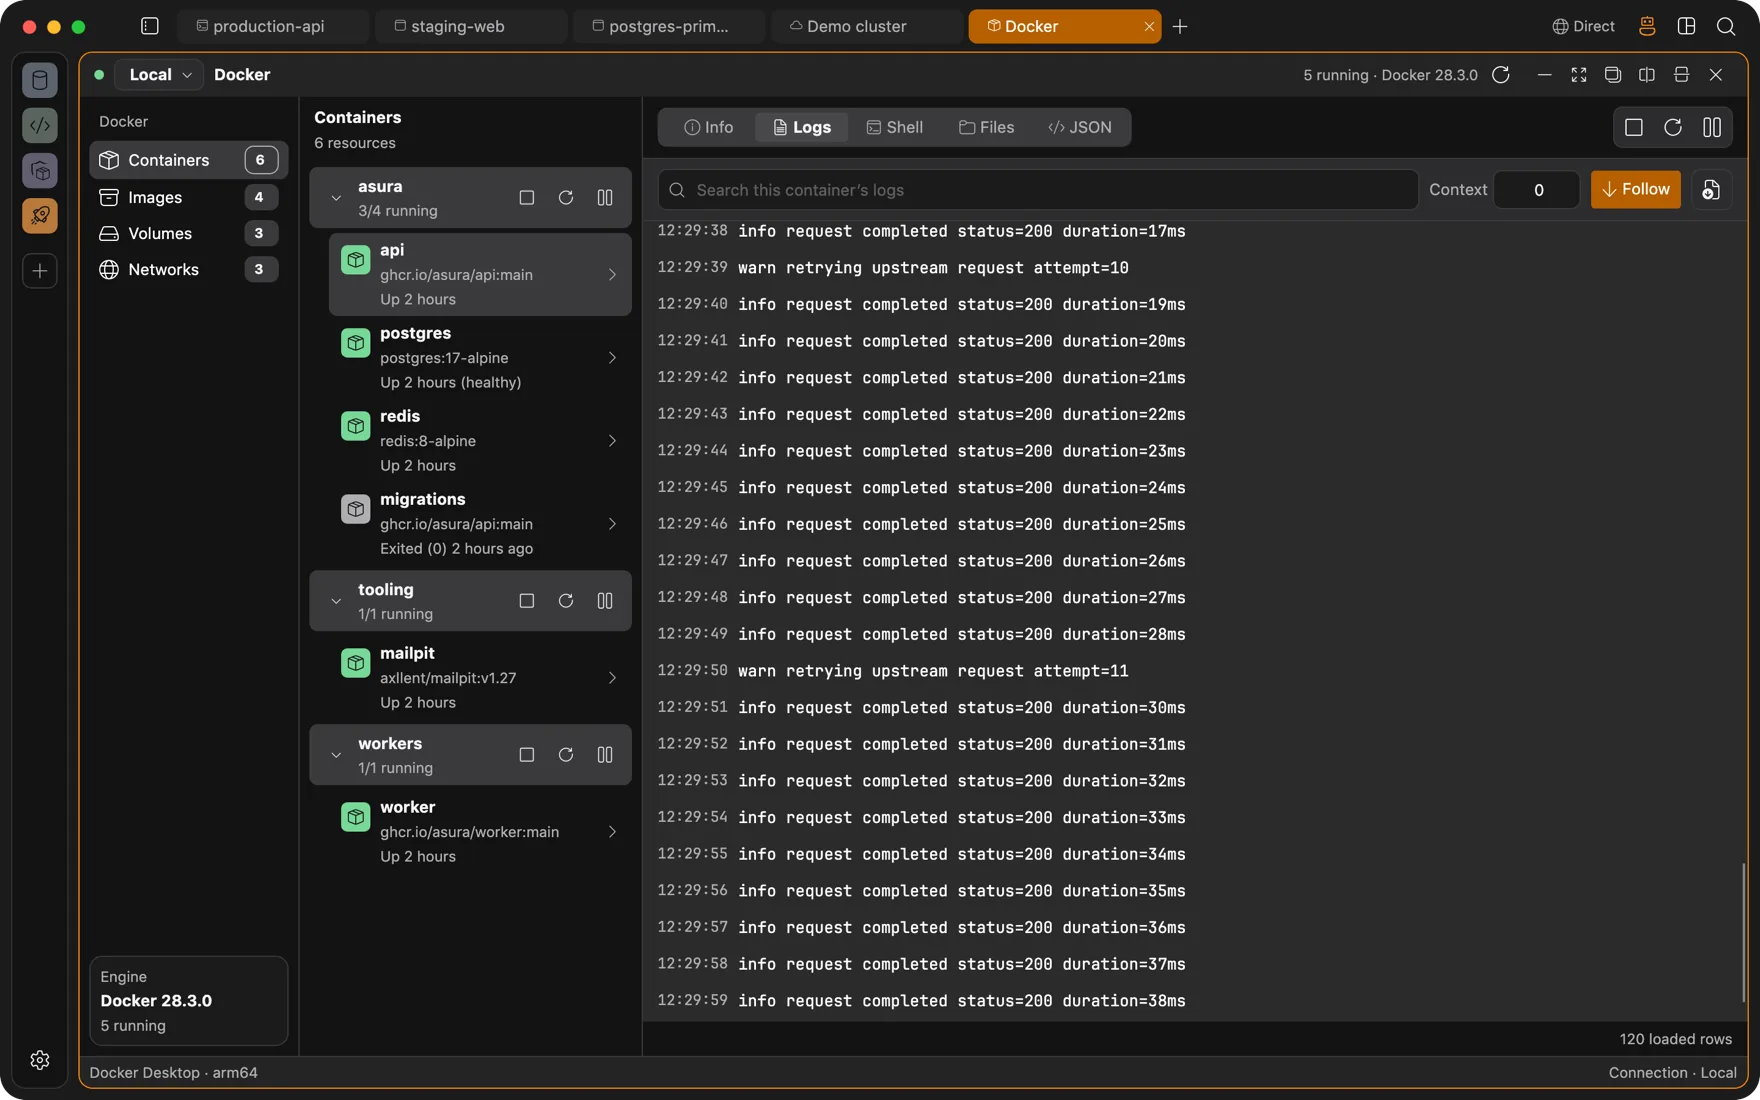Toggle fullscreen for Docker panel
Screen dimensions: 1760x1100
point(1579,75)
